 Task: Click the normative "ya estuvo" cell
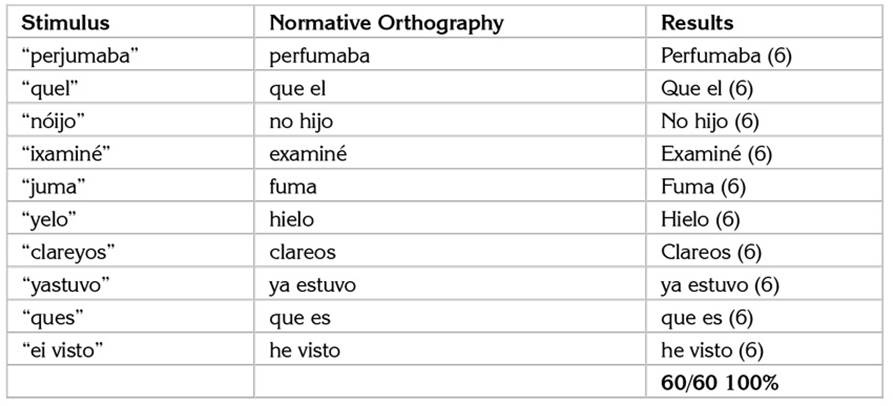(312, 285)
